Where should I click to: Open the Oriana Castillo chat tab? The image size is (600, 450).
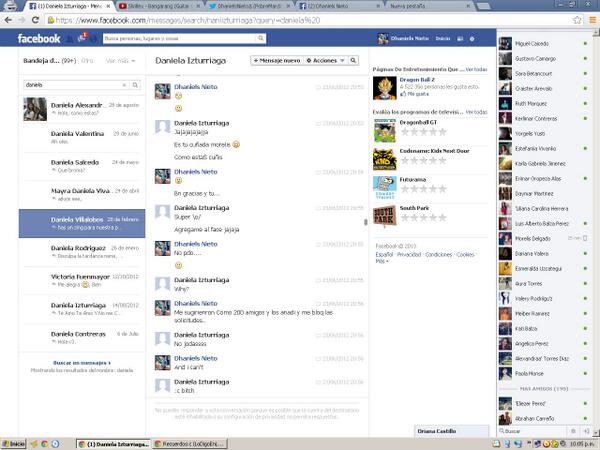pyautogui.click(x=452, y=431)
